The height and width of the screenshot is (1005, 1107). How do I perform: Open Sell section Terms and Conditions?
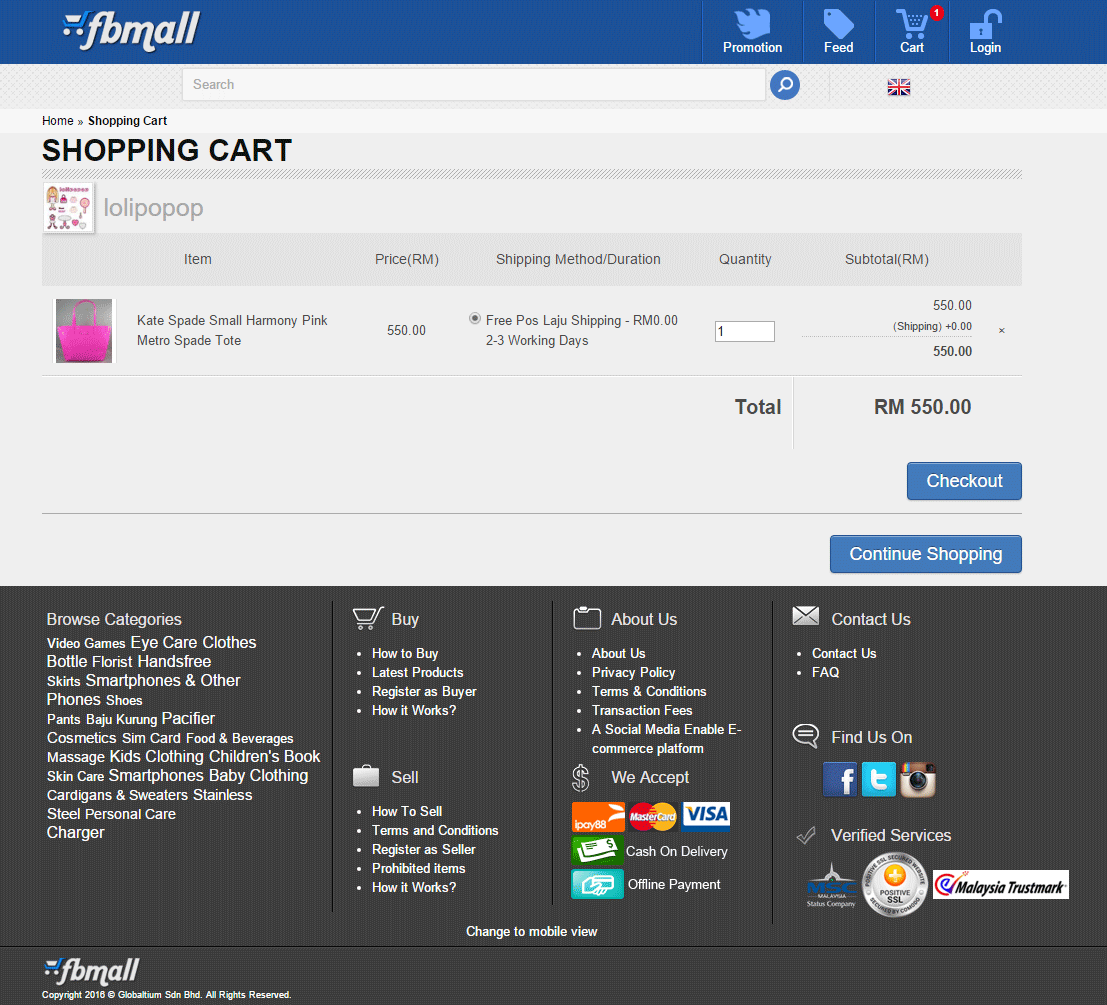[435, 831]
